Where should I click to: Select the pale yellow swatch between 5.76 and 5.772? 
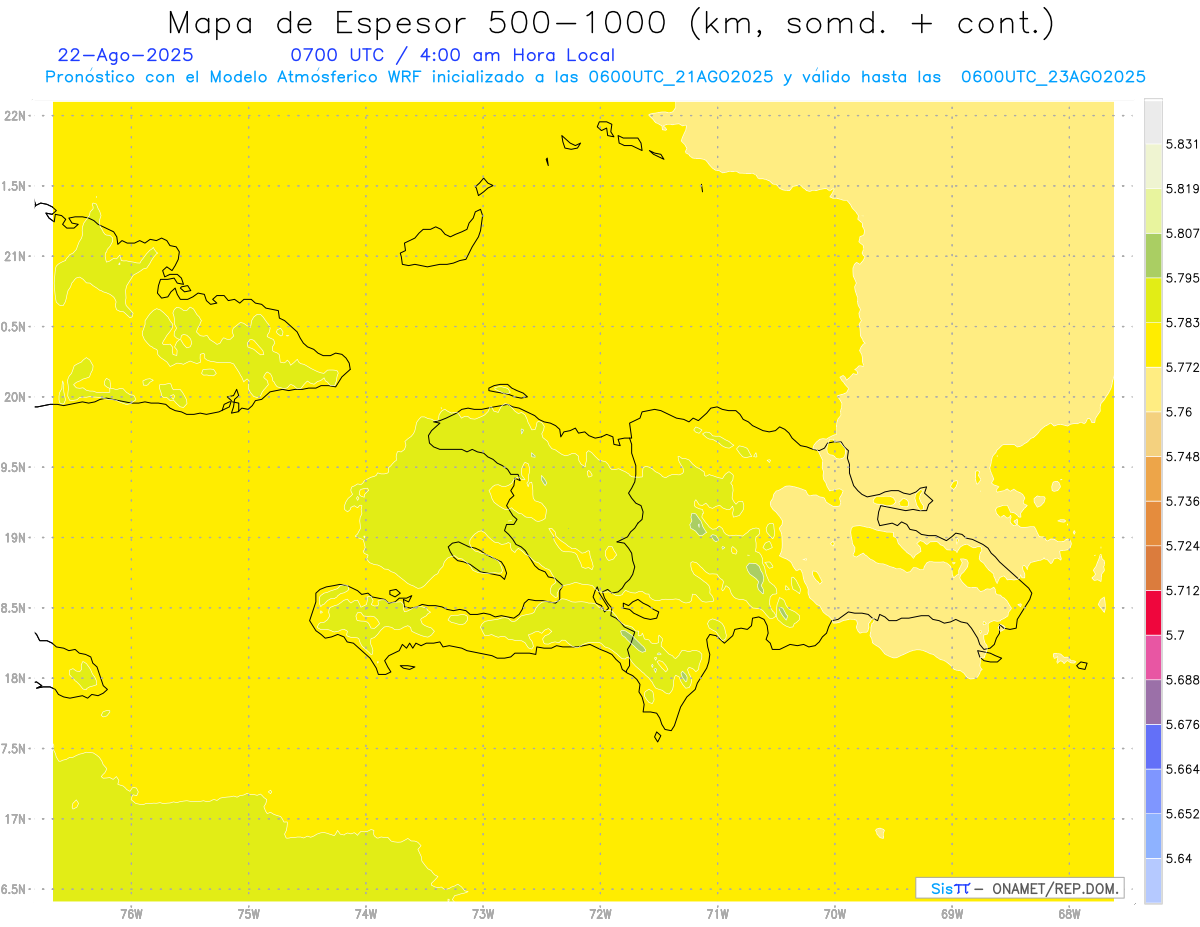pyautogui.click(x=1153, y=389)
